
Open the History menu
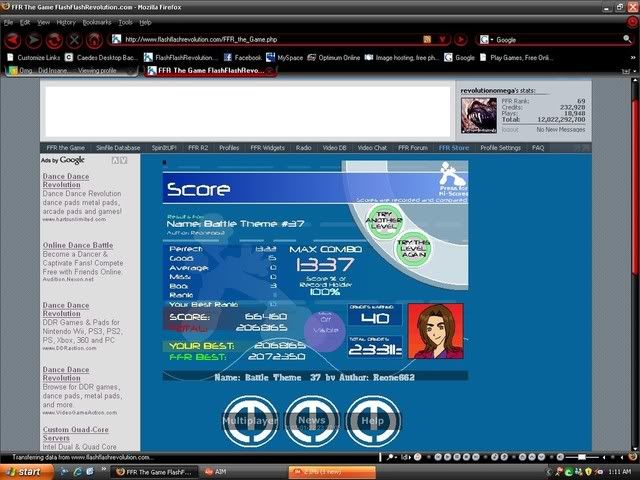pos(66,21)
